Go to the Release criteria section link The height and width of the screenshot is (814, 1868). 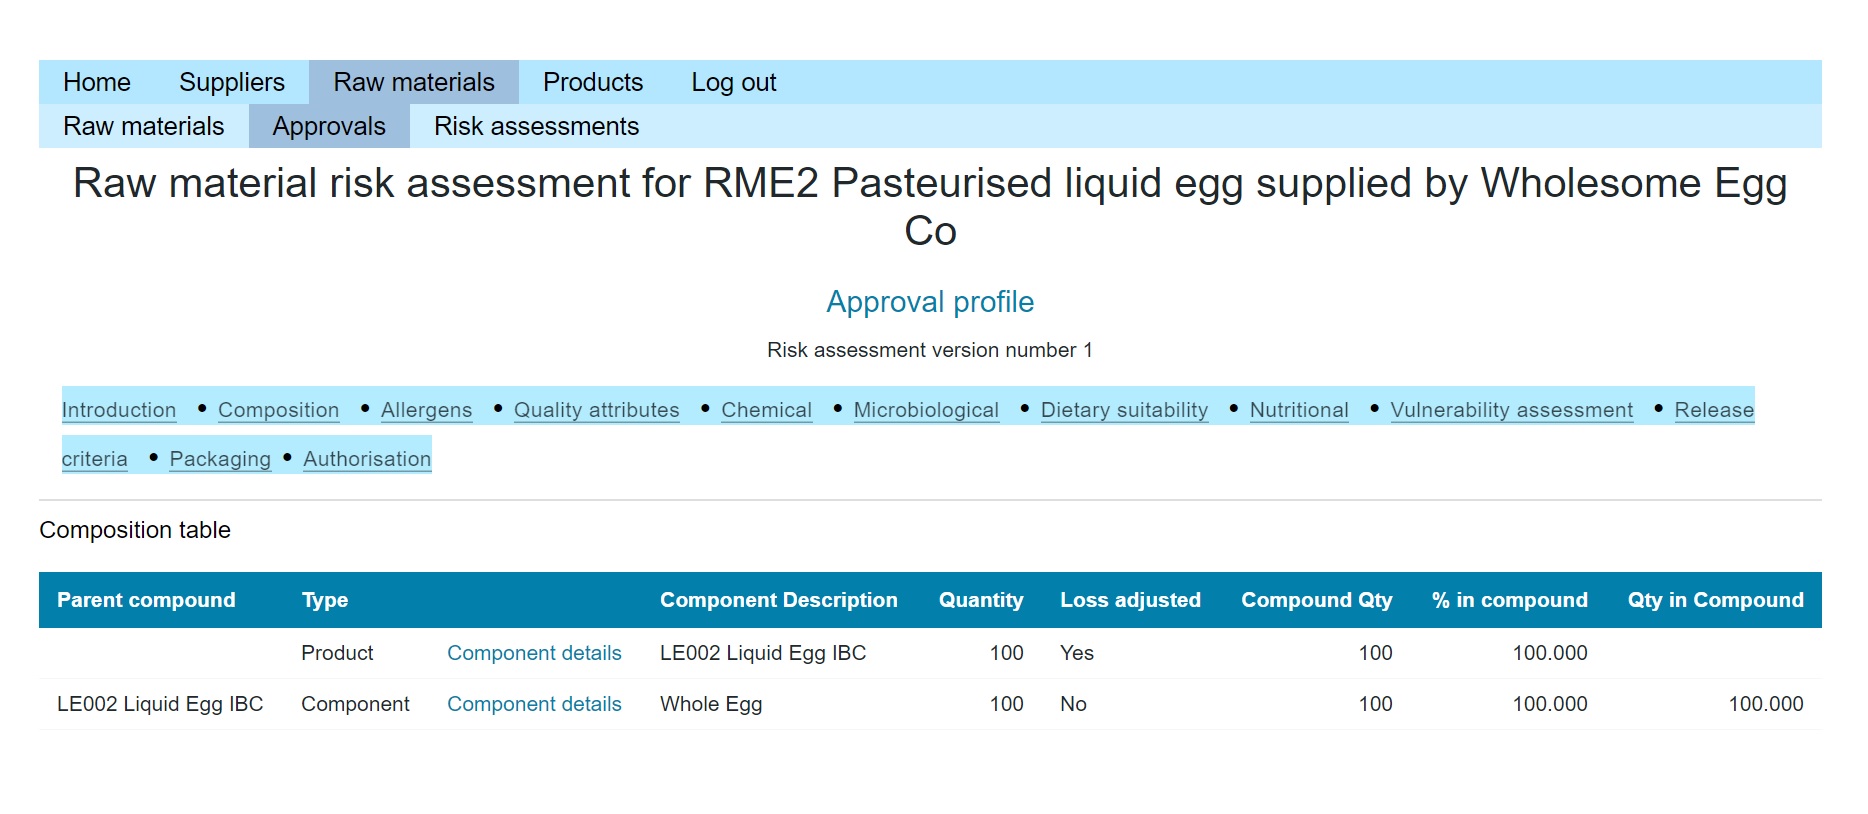tap(1714, 410)
